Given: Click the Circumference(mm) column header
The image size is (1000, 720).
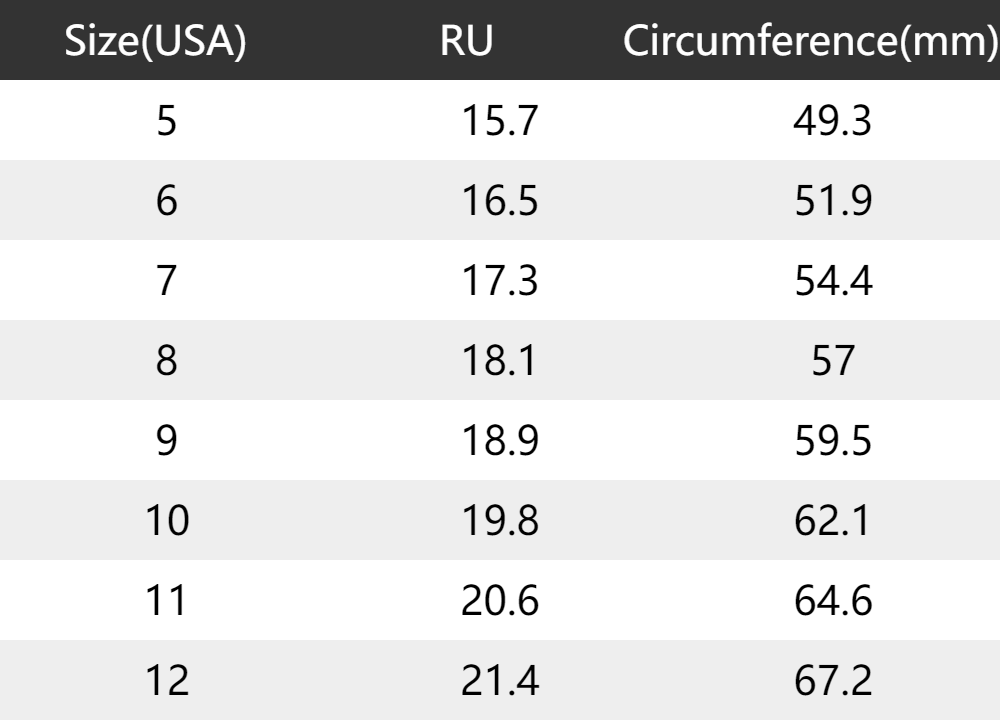Looking at the screenshot, I should [x=811, y=41].
